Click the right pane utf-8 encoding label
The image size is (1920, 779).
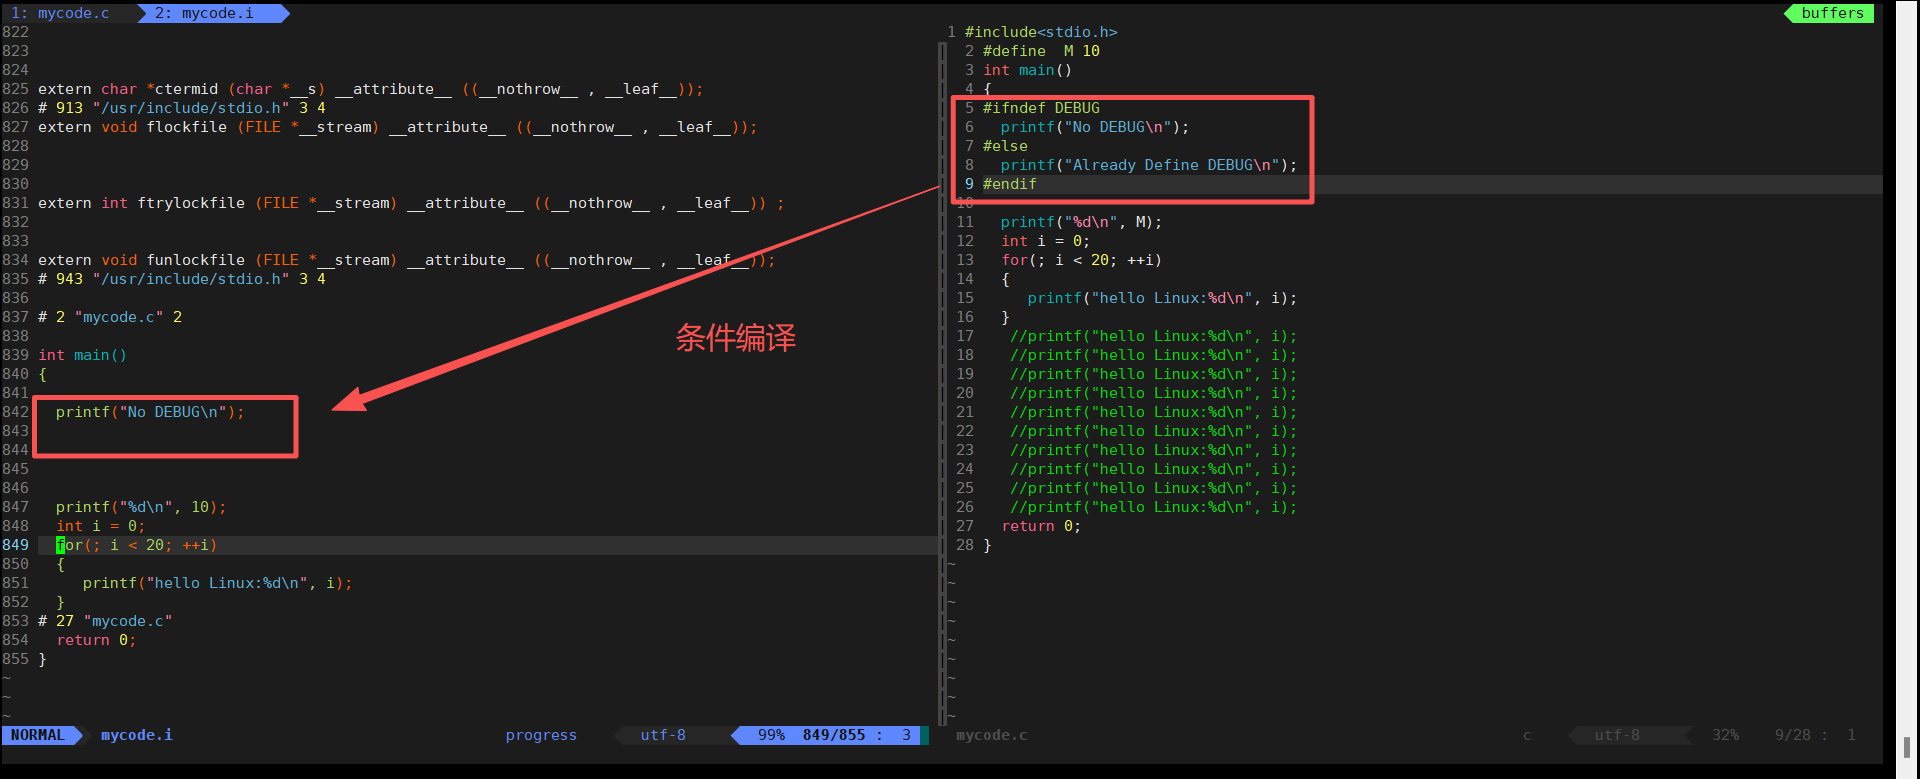(1617, 735)
